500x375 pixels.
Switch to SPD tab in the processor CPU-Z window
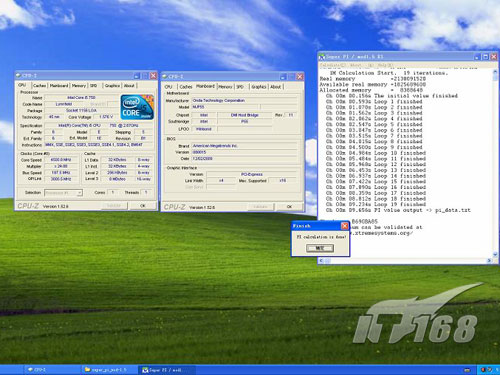(x=94, y=86)
